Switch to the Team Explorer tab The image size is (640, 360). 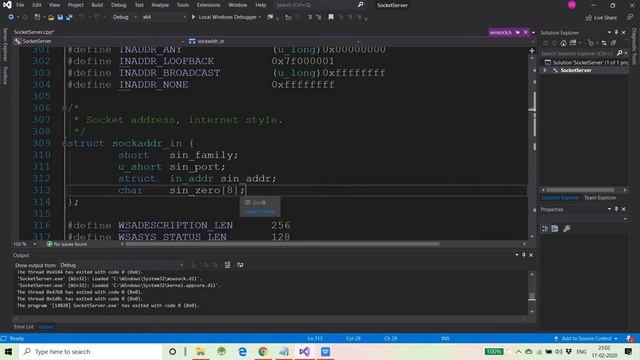point(600,198)
